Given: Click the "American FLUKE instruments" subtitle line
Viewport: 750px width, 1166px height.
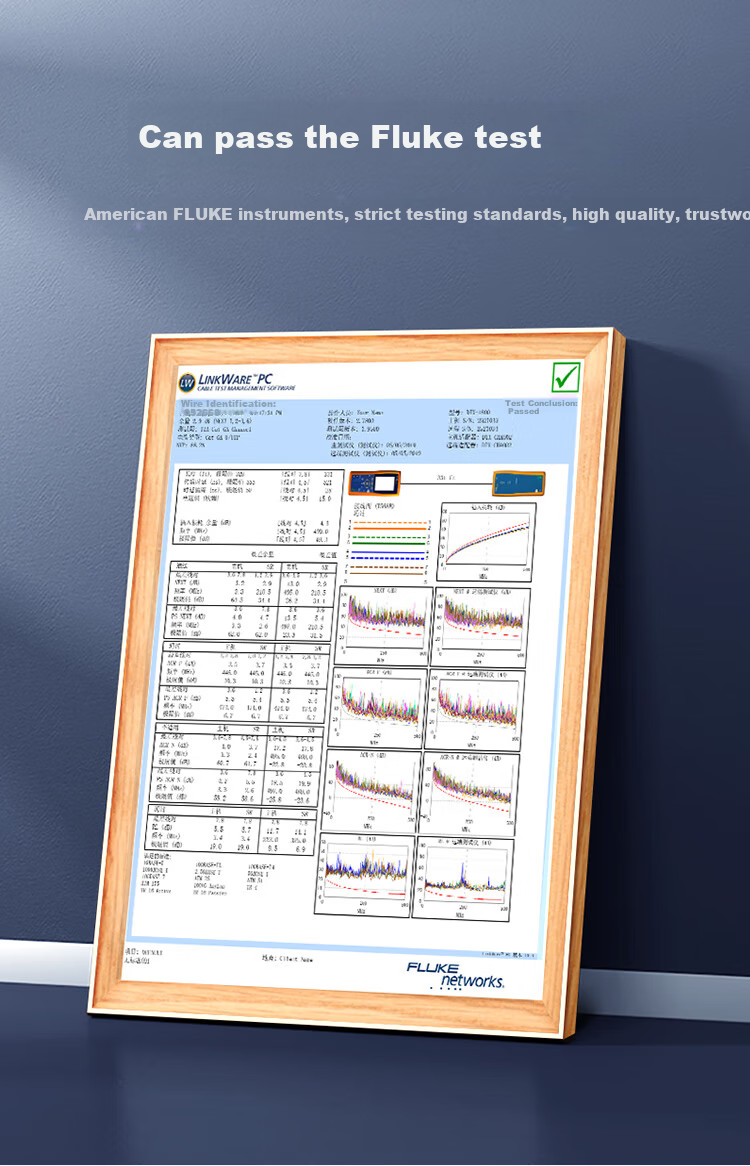Looking at the screenshot, I should pos(417,214).
